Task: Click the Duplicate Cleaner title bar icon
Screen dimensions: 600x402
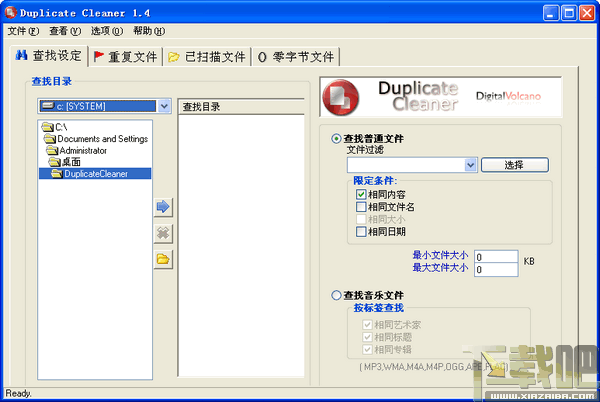Action: (x=10, y=13)
